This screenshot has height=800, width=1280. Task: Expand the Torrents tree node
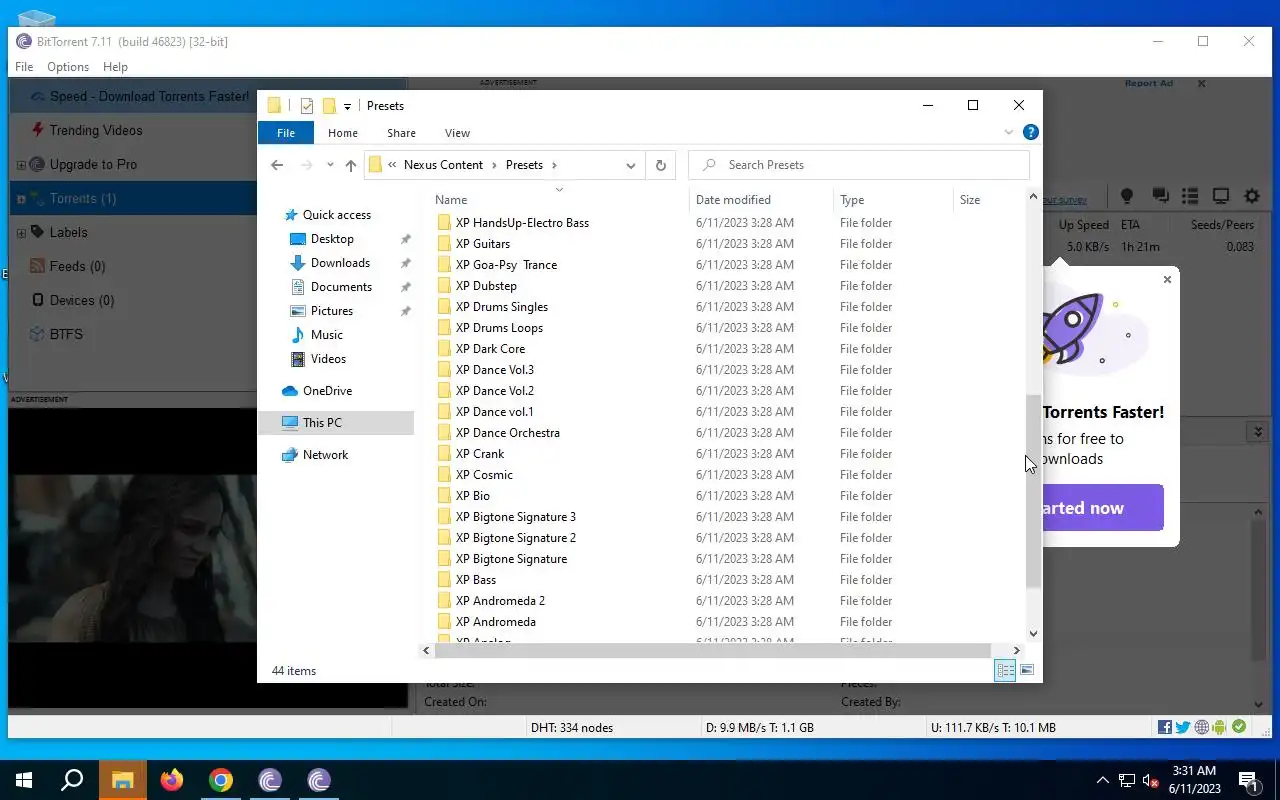21,199
